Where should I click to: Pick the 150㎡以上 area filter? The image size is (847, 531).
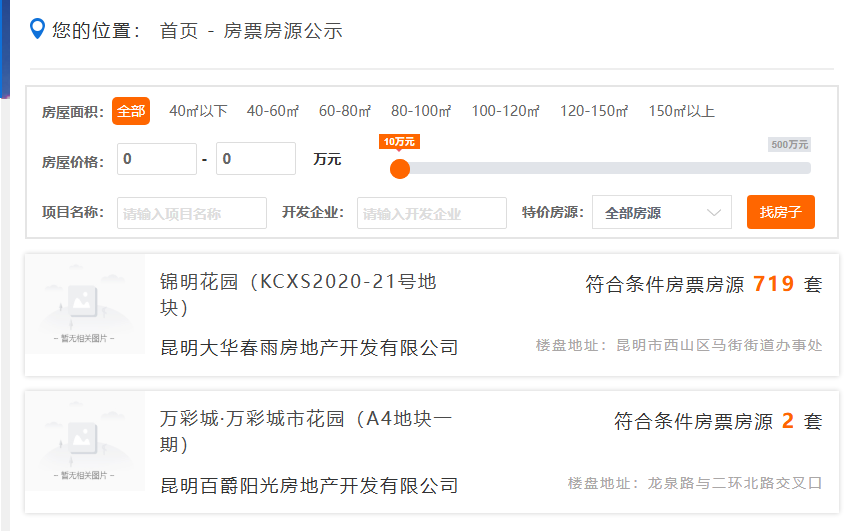click(681, 111)
